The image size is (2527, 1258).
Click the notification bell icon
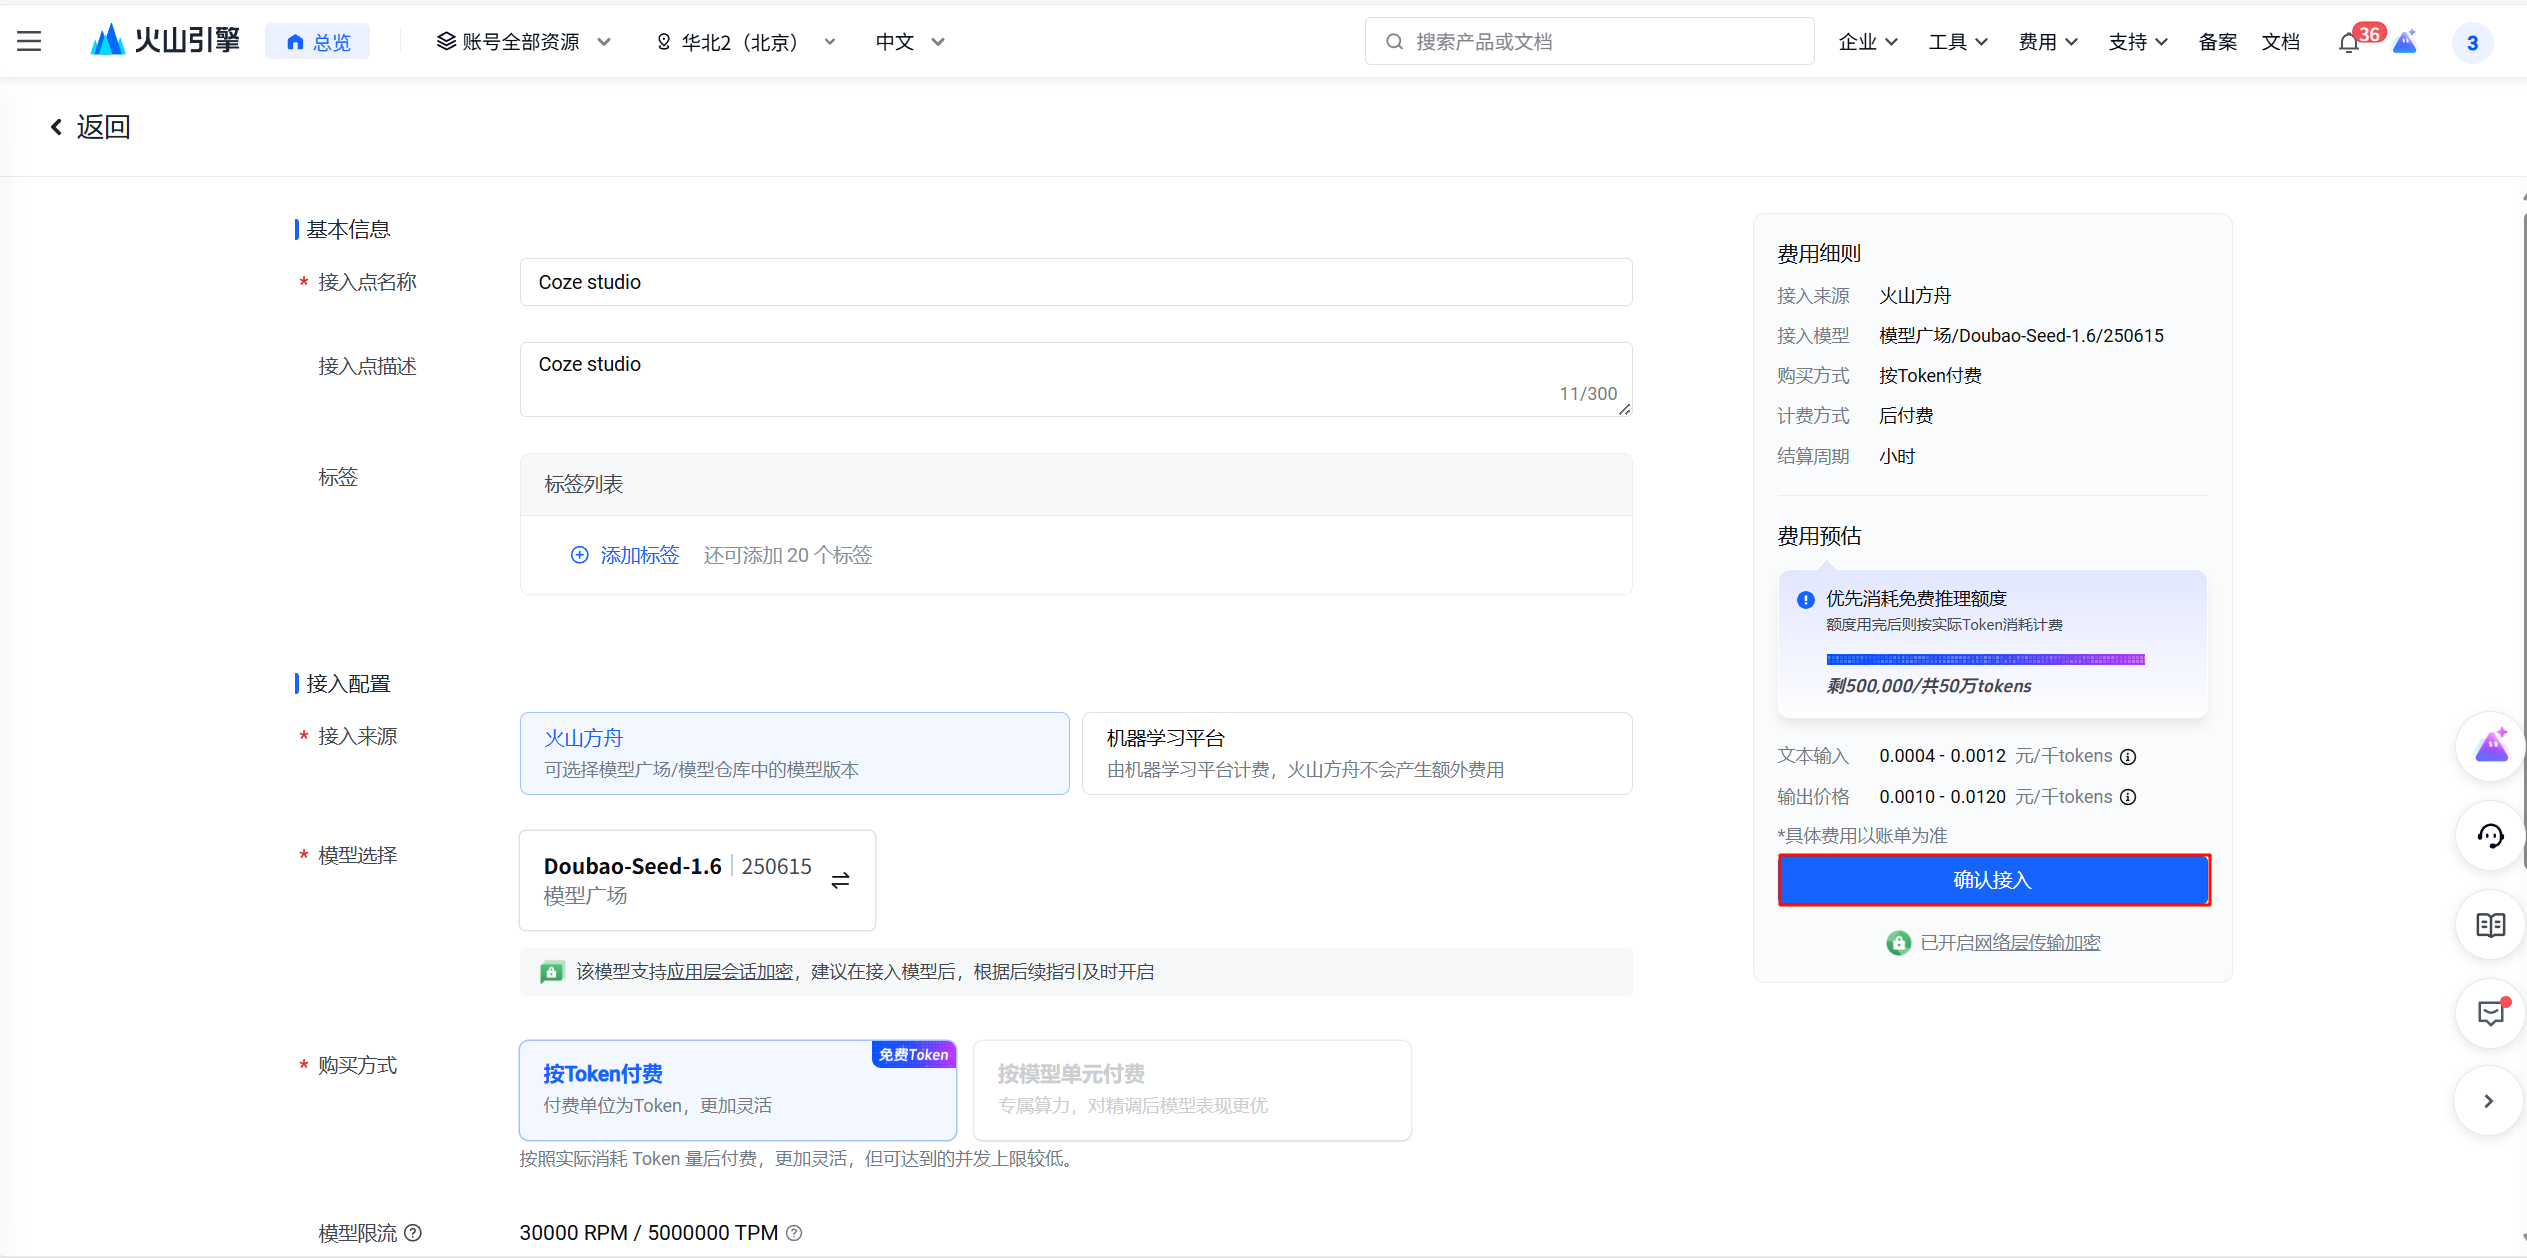tap(2348, 41)
